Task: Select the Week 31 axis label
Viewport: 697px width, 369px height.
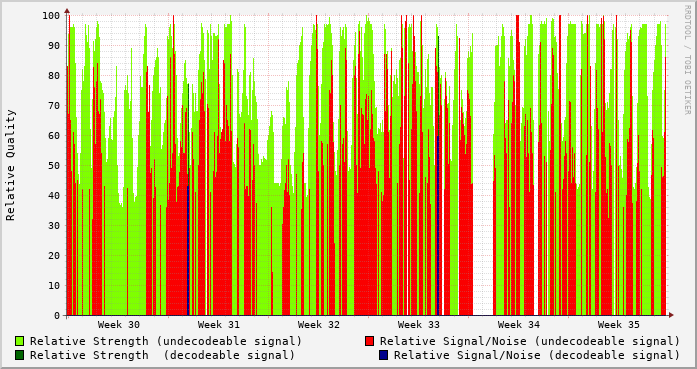Action: pos(218,325)
